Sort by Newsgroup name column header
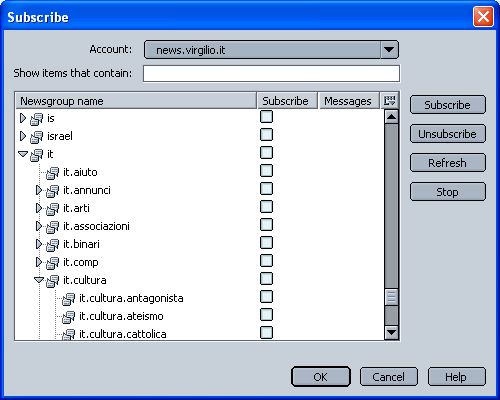500x400 pixels. (x=136, y=101)
